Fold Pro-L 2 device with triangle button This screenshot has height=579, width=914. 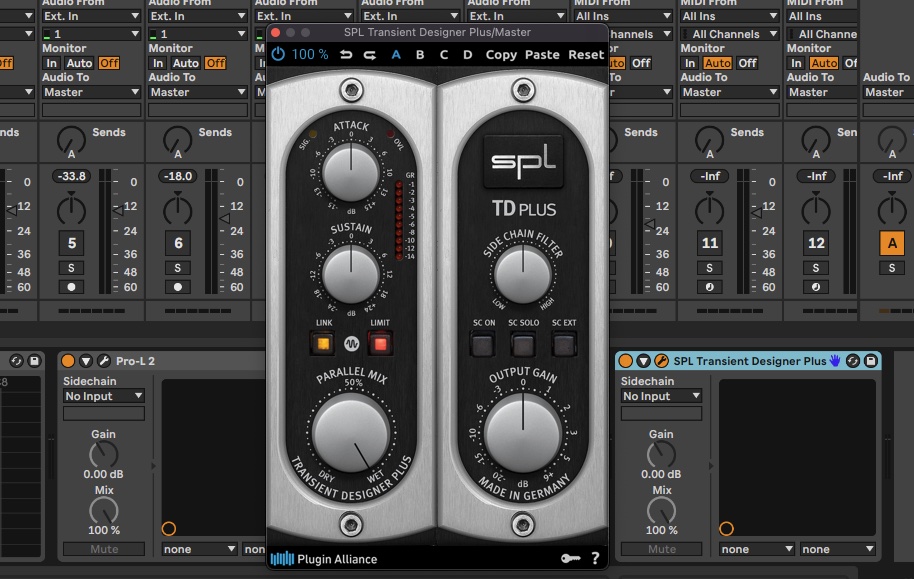(x=86, y=361)
